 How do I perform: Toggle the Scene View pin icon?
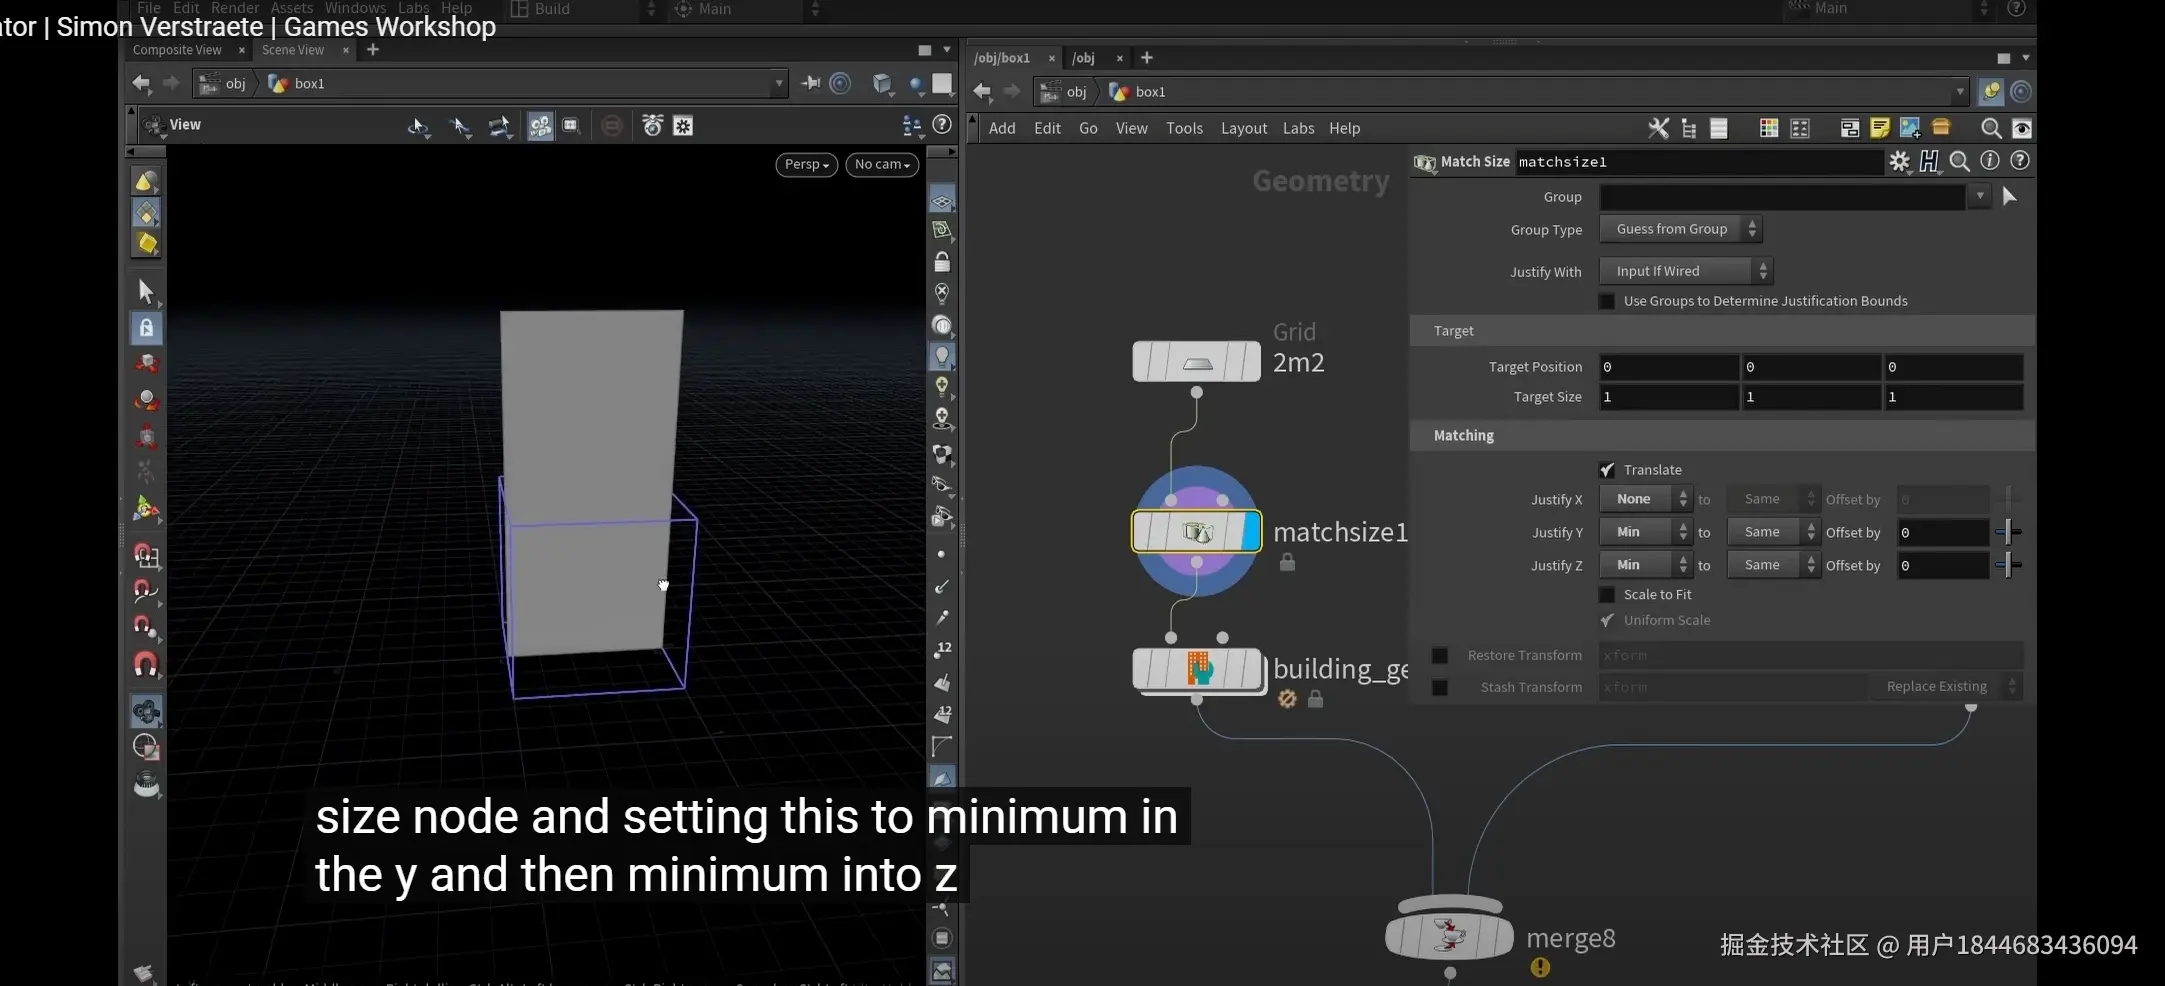click(811, 83)
